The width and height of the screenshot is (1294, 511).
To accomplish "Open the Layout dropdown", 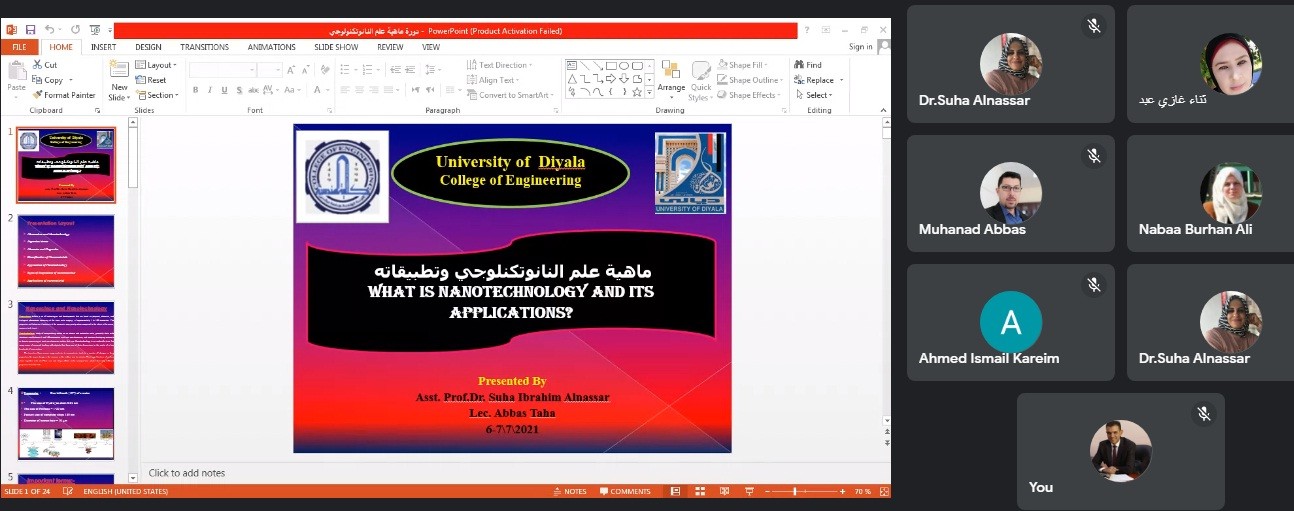I will (x=156, y=65).
